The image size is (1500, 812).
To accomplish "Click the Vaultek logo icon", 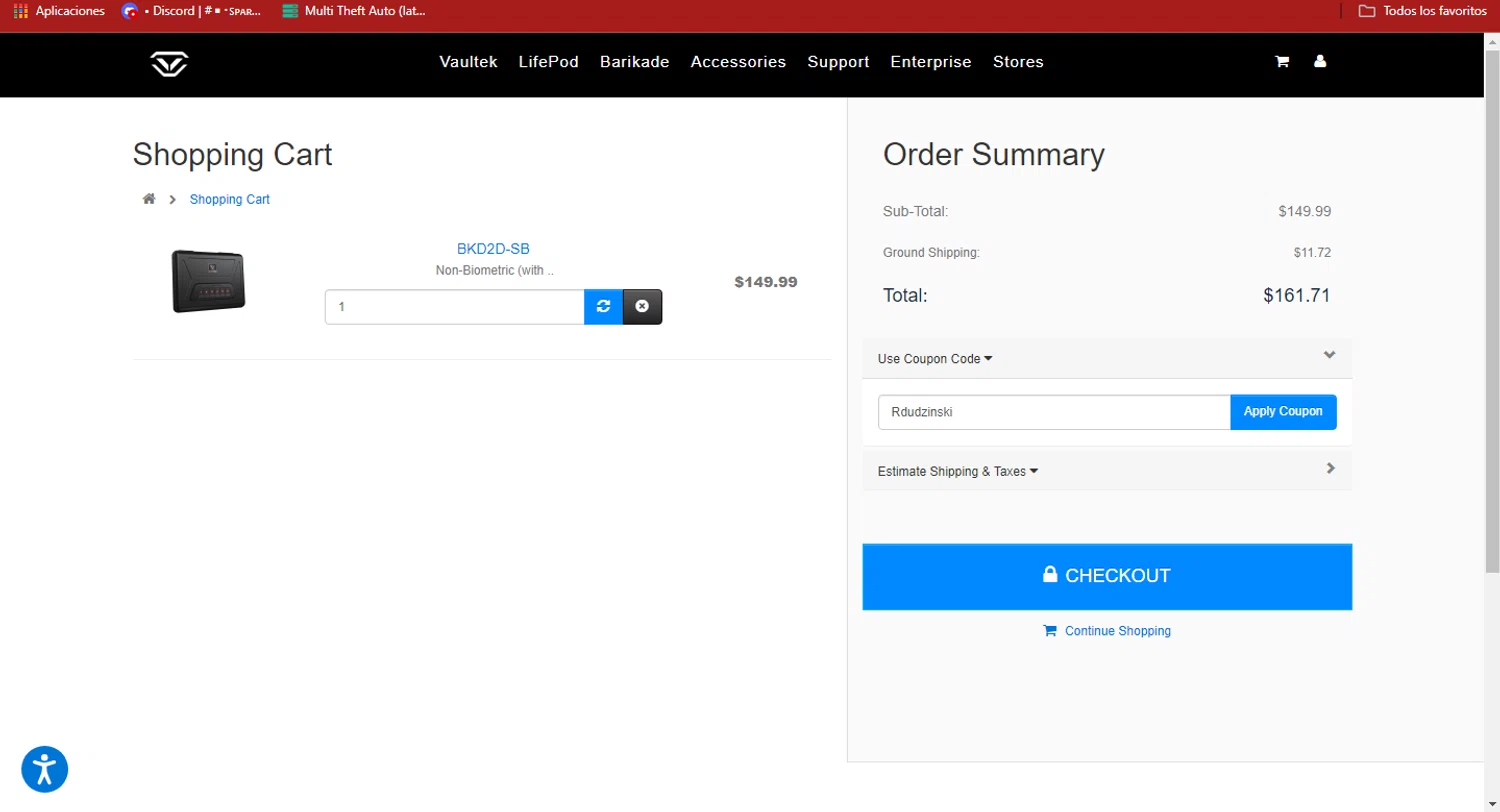I will pos(169,63).
